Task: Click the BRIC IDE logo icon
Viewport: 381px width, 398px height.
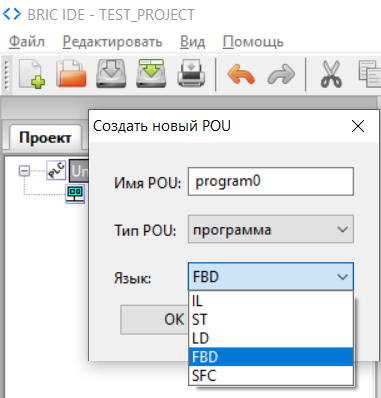Action: 12,14
